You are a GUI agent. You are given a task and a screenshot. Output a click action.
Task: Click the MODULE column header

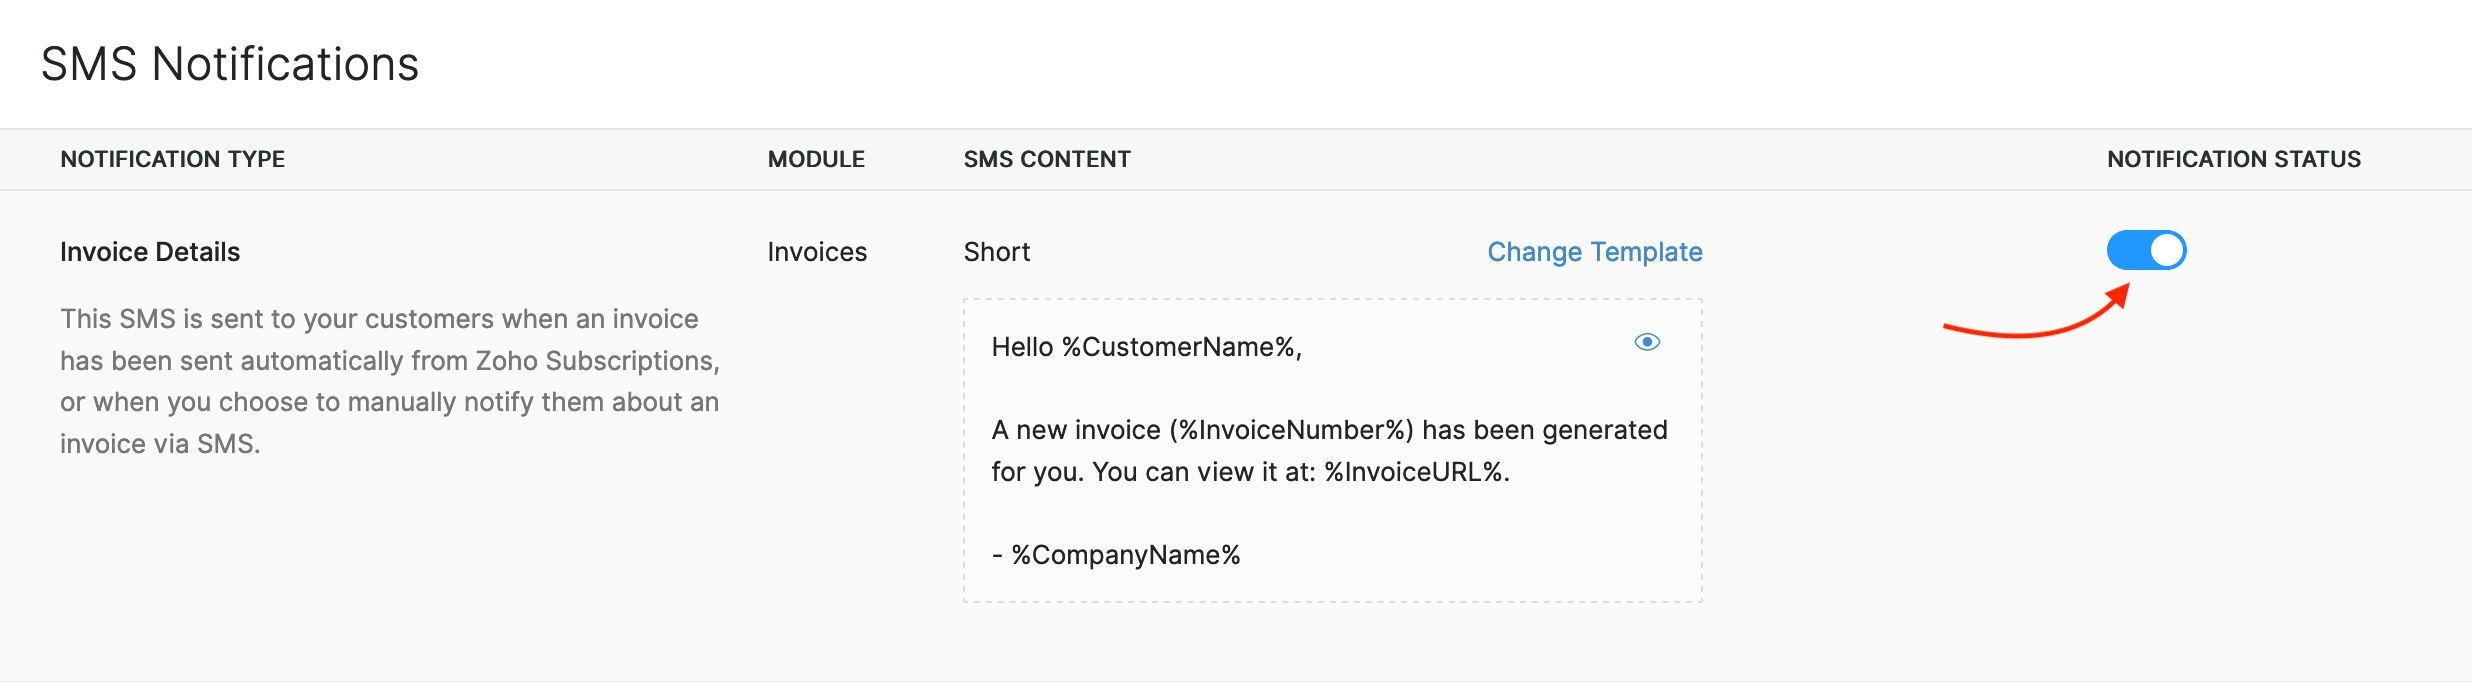[x=816, y=158]
